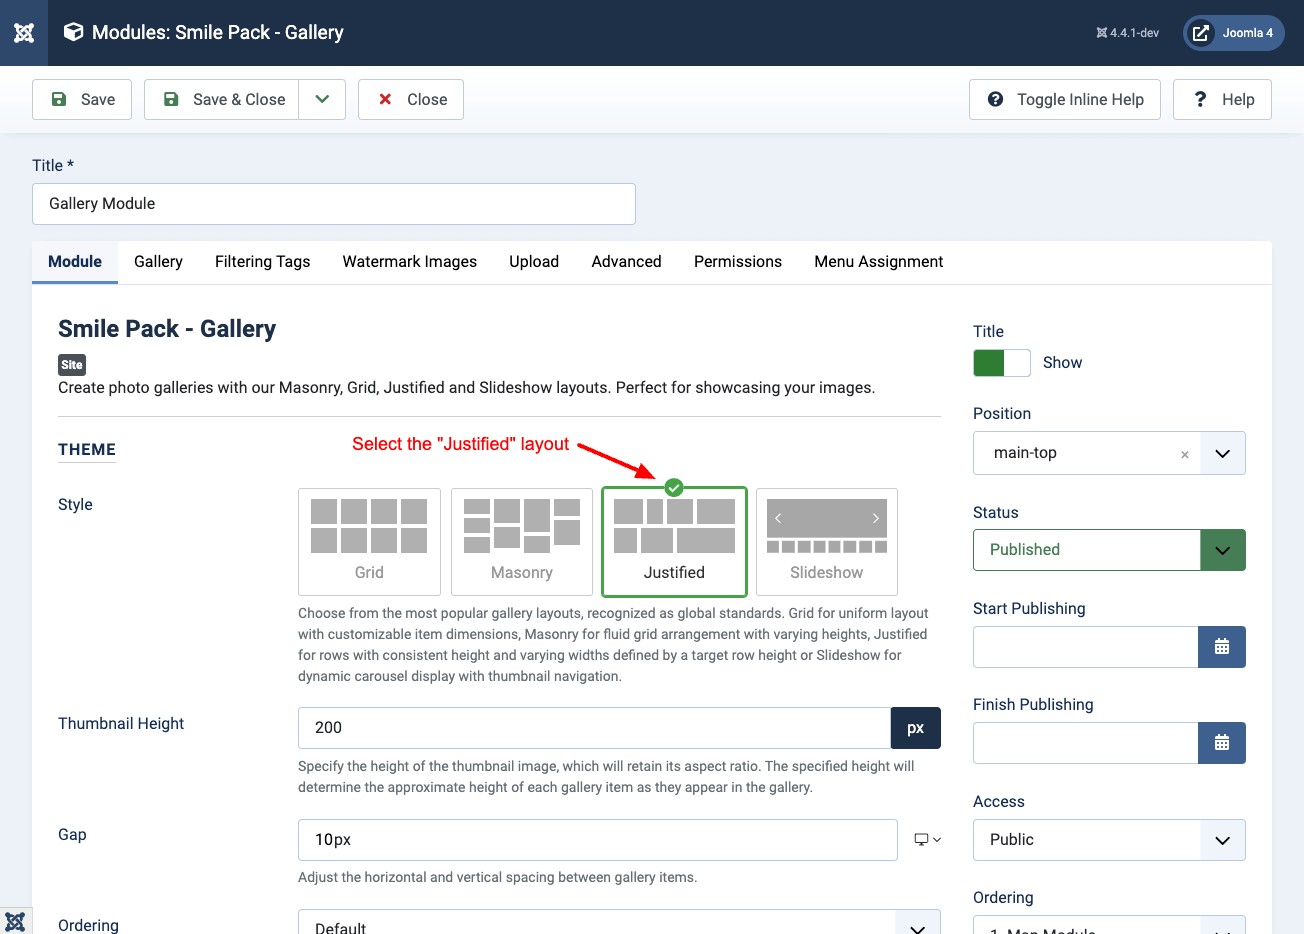Switch to the Gallery tab
The image size is (1304, 934).
point(158,261)
